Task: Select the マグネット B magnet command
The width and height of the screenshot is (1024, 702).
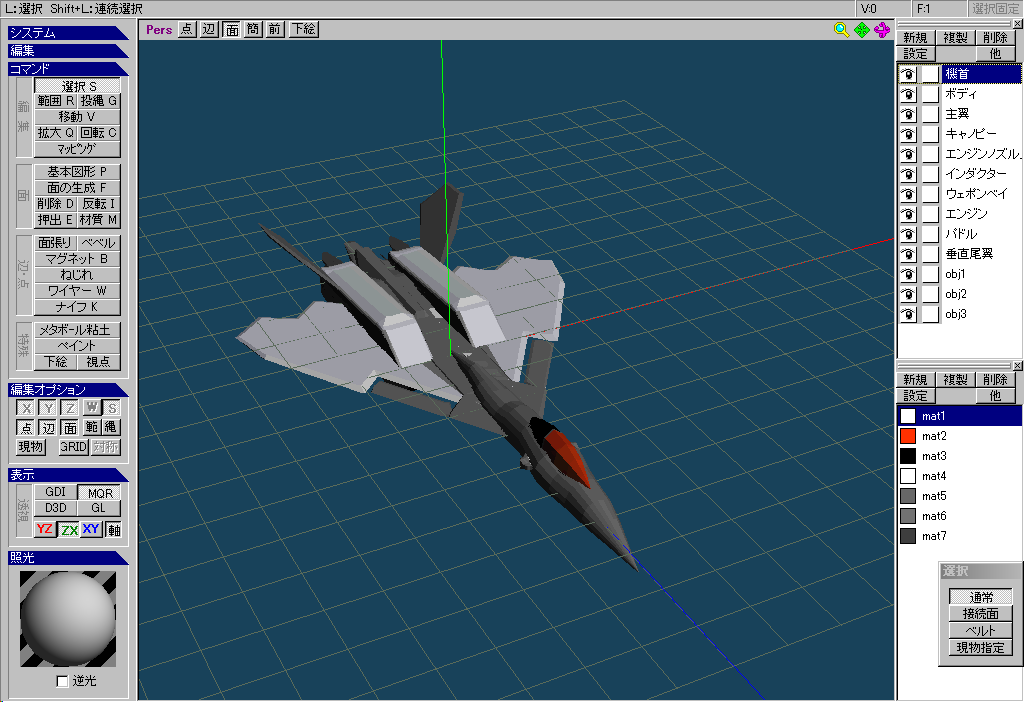Action: coord(77,259)
